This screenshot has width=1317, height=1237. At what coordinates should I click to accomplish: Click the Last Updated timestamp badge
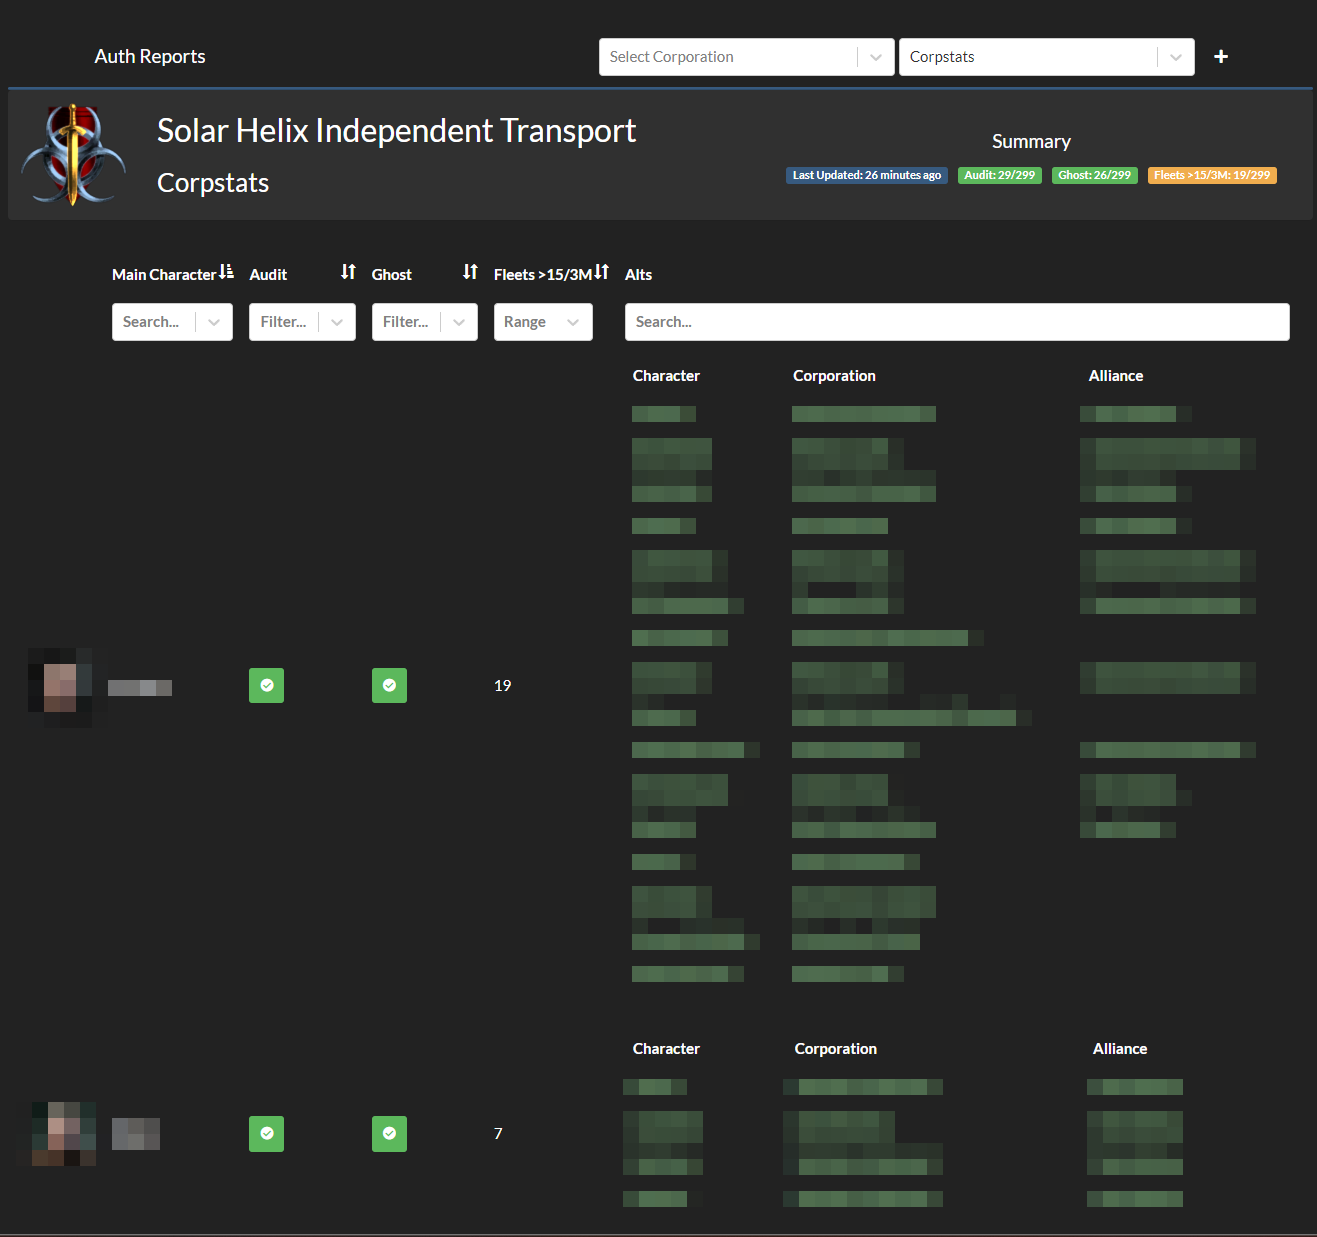pos(866,175)
